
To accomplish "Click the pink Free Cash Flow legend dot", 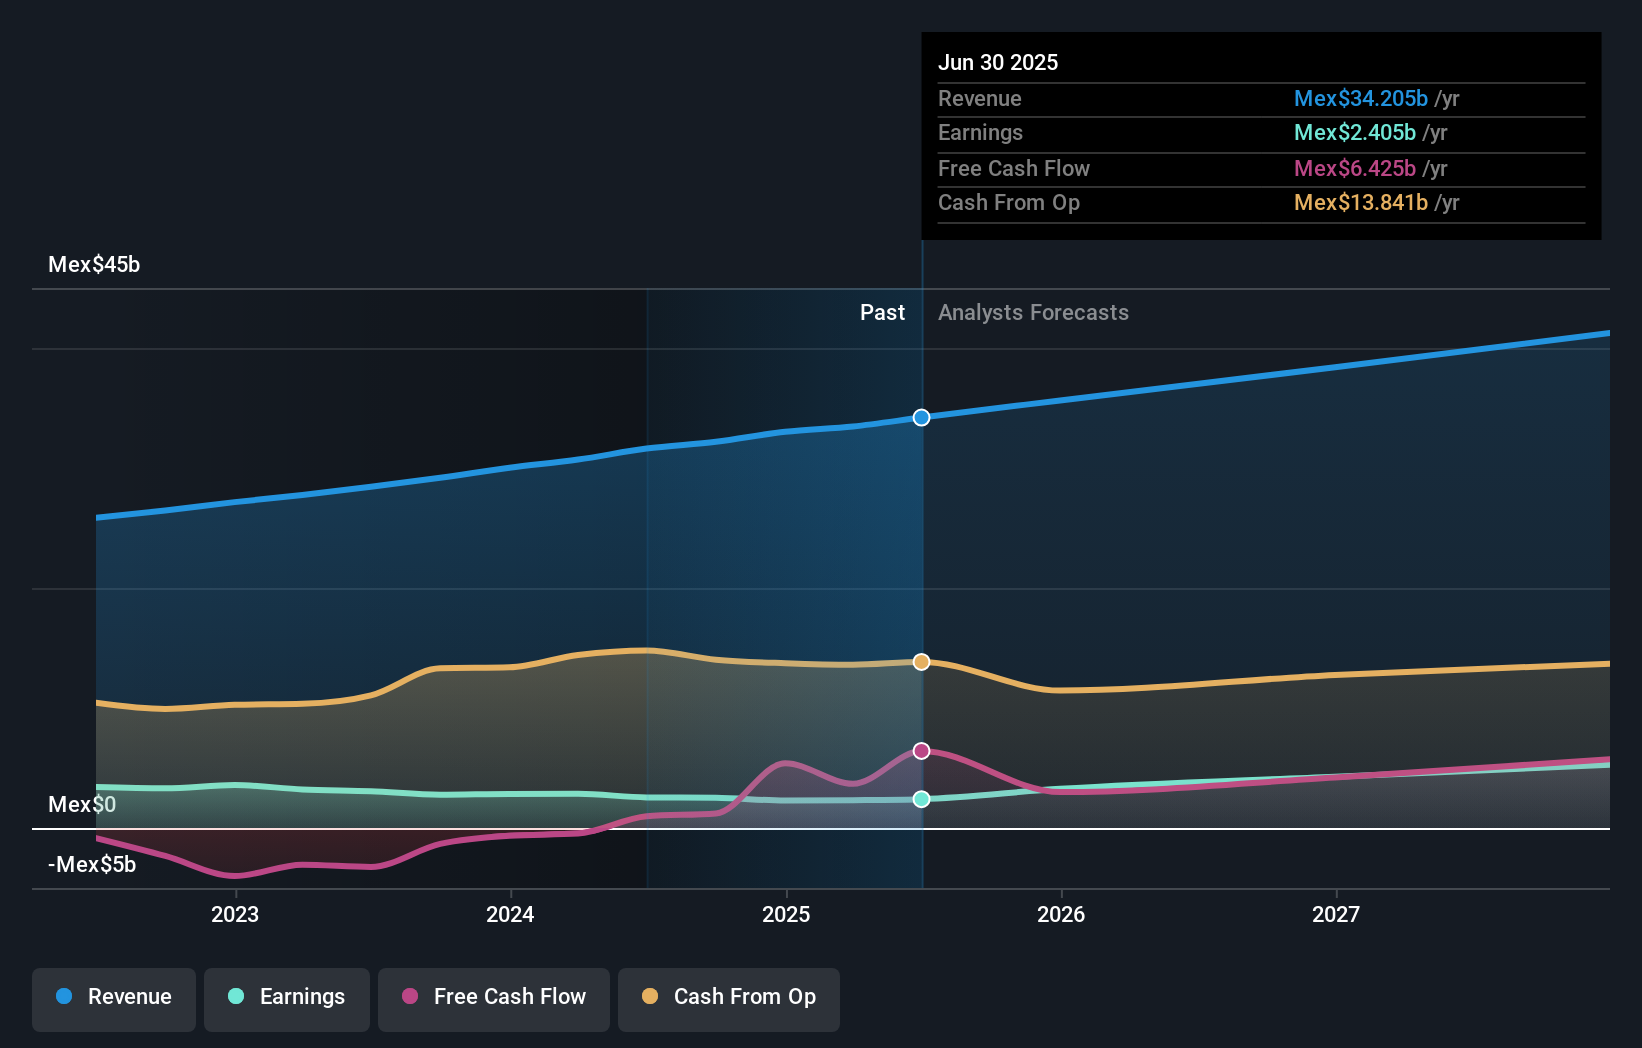I will (410, 997).
